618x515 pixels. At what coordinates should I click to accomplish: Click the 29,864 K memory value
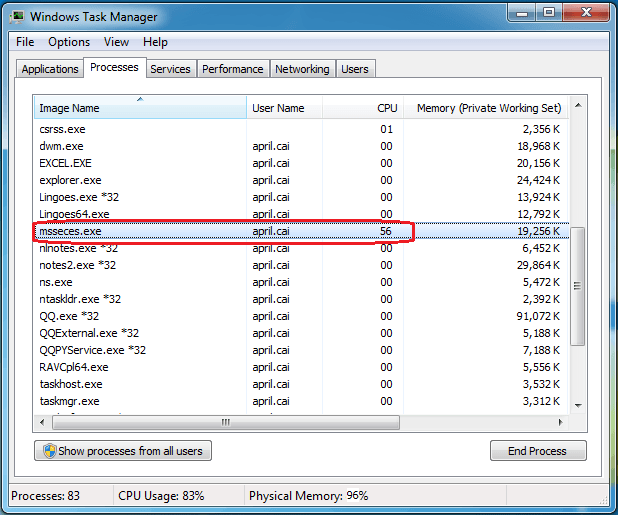coord(538,265)
